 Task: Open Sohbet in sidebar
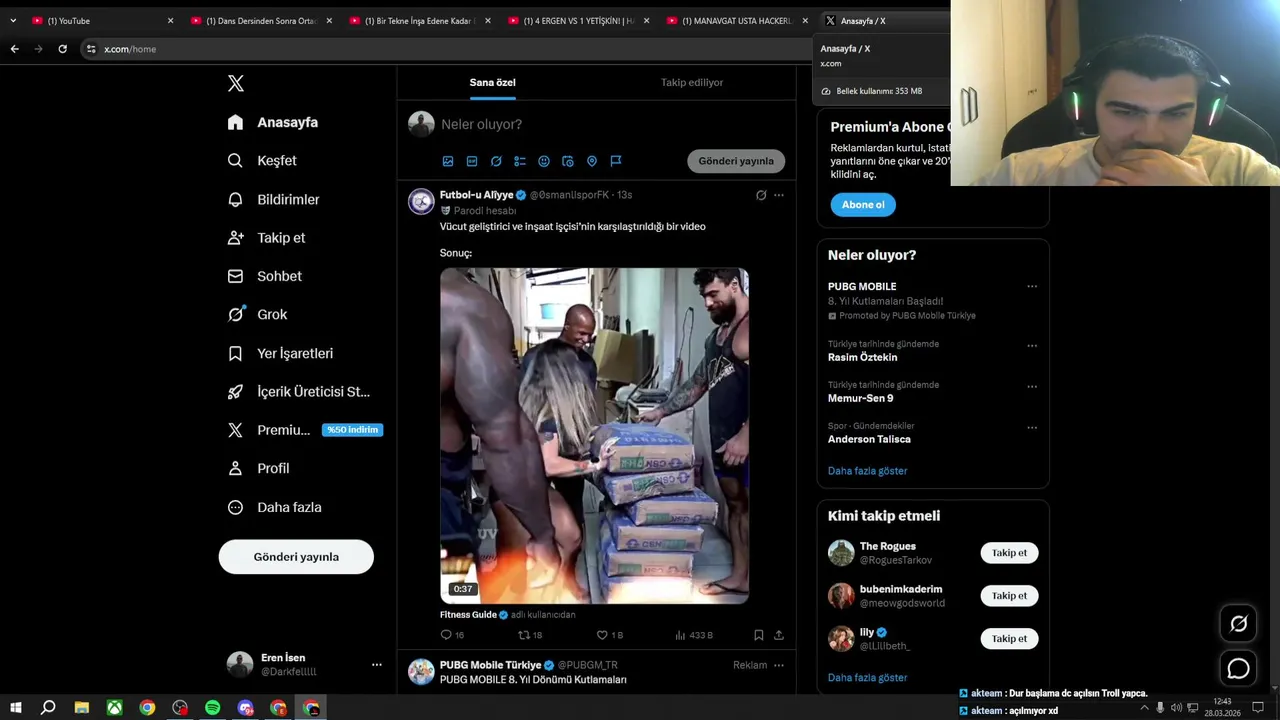pos(265,276)
